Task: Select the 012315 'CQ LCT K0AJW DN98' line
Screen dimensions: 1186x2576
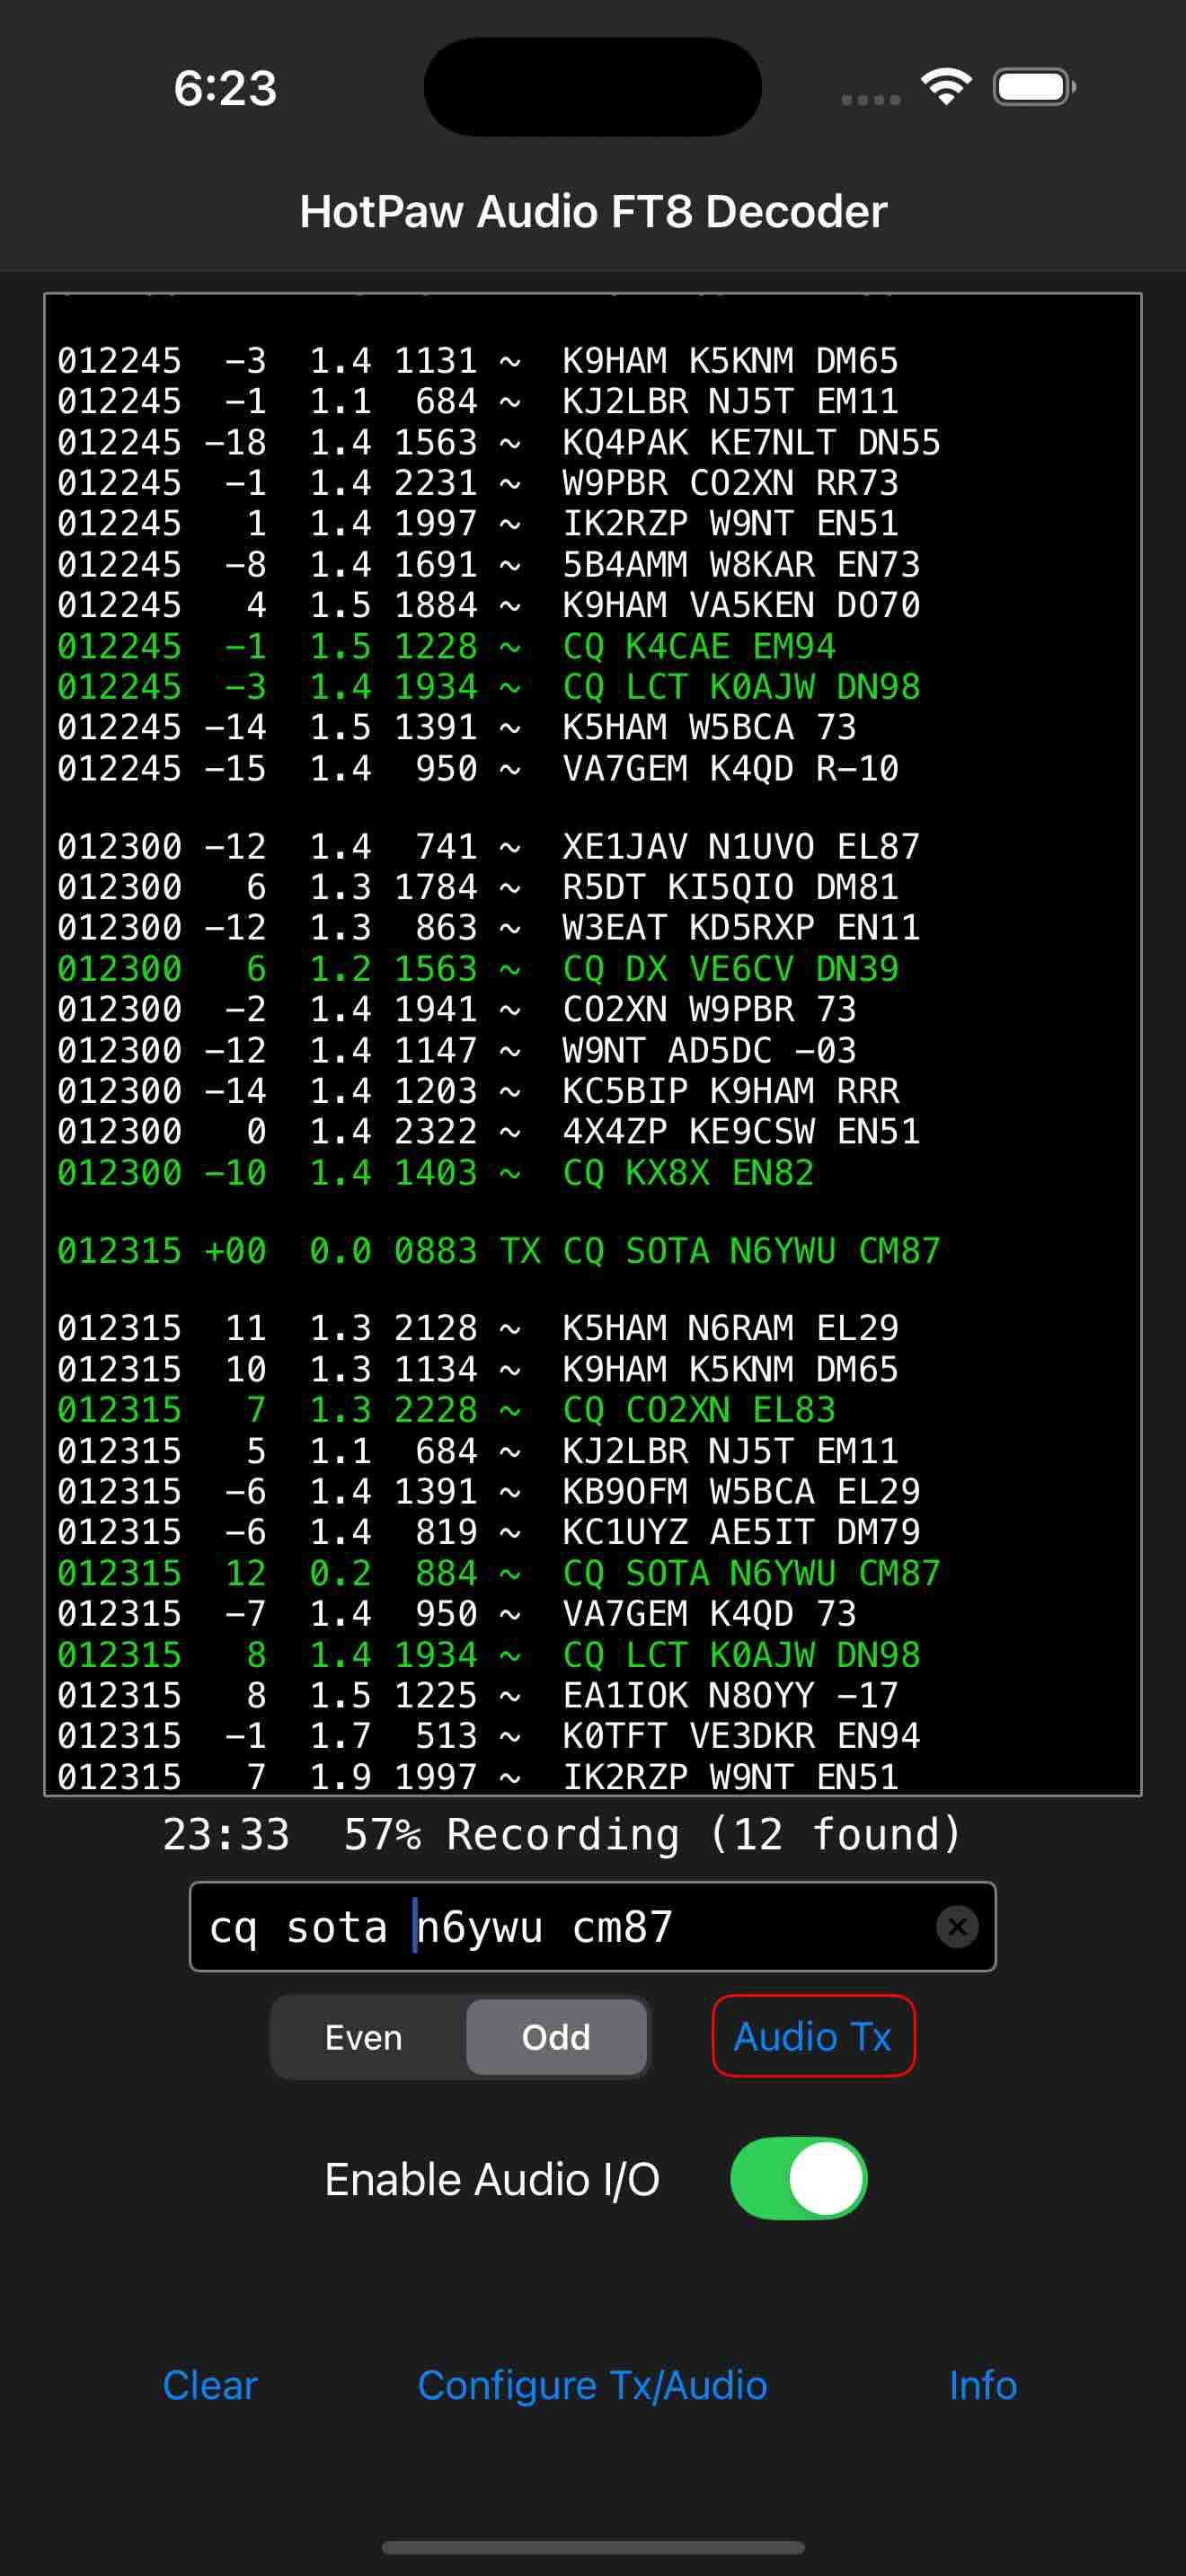Action: click(x=488, y=1655)
